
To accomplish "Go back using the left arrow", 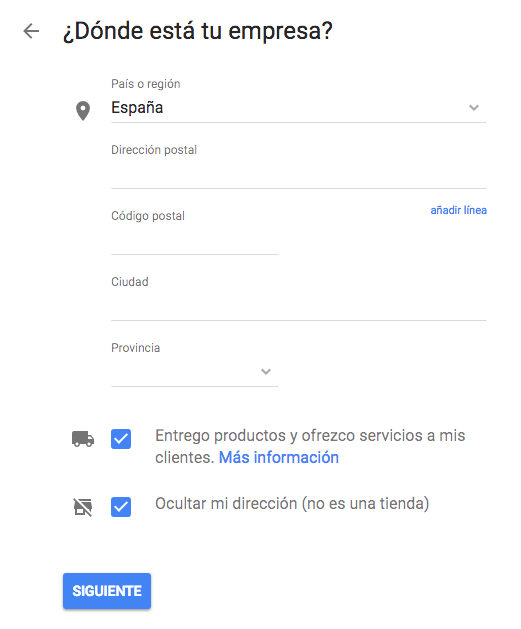I will click(x=31, y=31).
